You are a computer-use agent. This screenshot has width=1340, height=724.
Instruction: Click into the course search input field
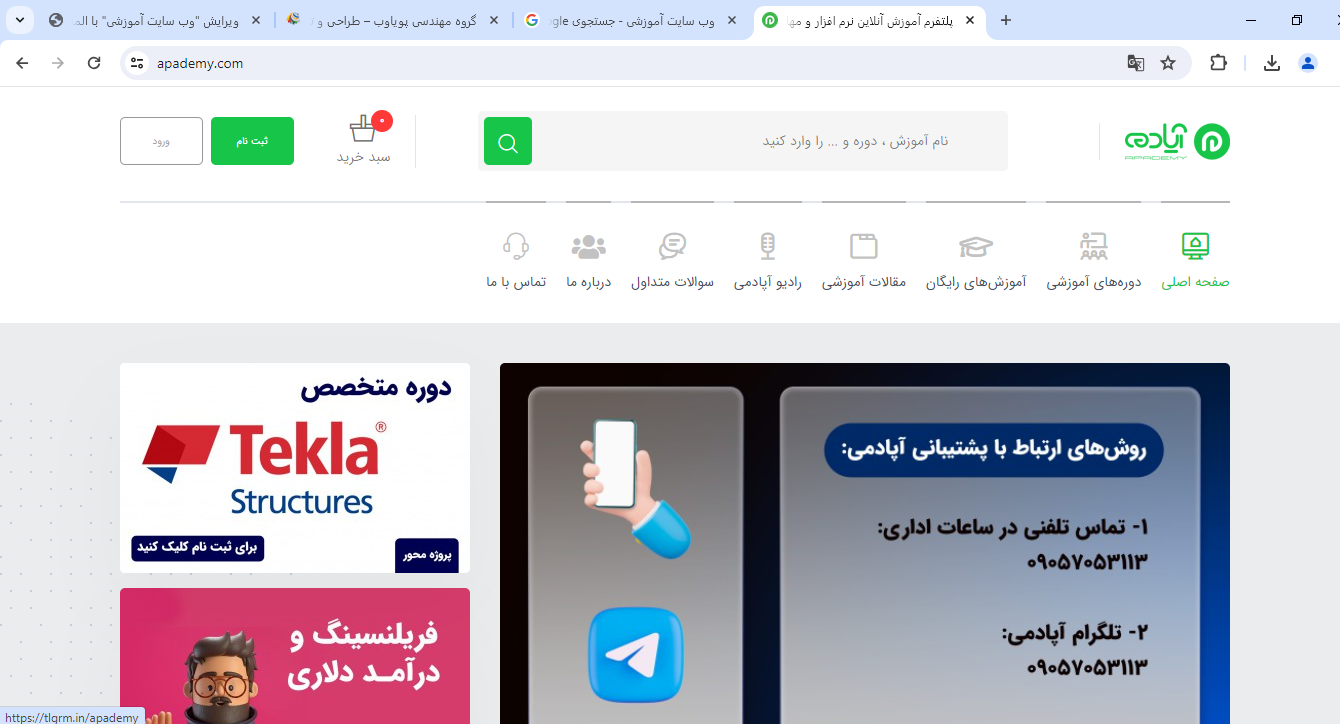770,141
